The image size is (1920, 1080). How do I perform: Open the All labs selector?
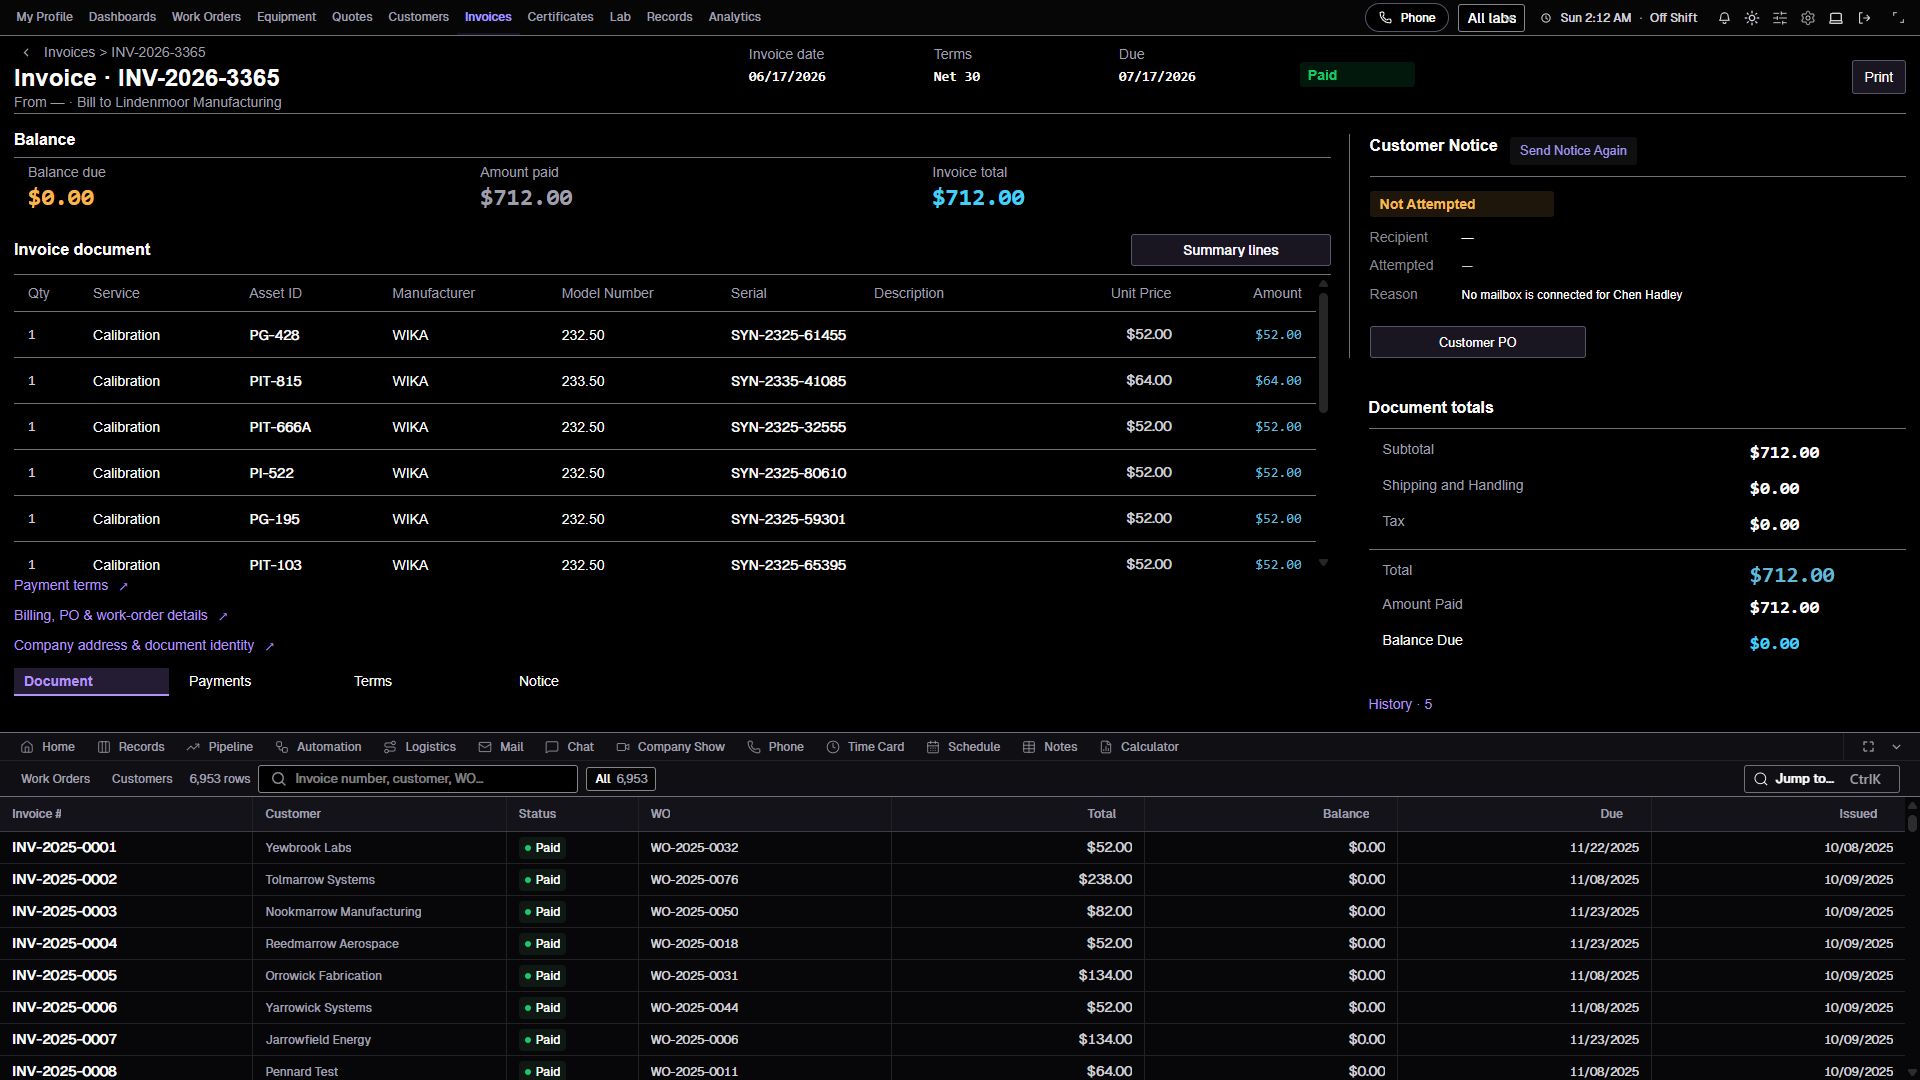[1491, 18]
